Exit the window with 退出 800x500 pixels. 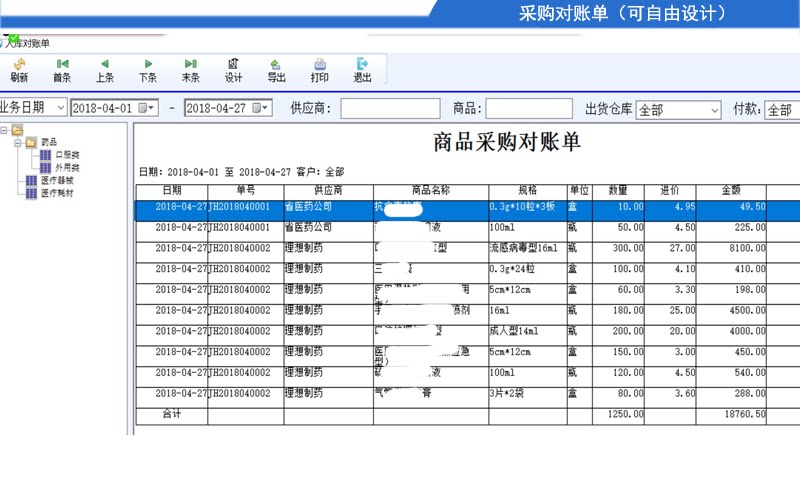pyautogui.click(x=362, y=70)
